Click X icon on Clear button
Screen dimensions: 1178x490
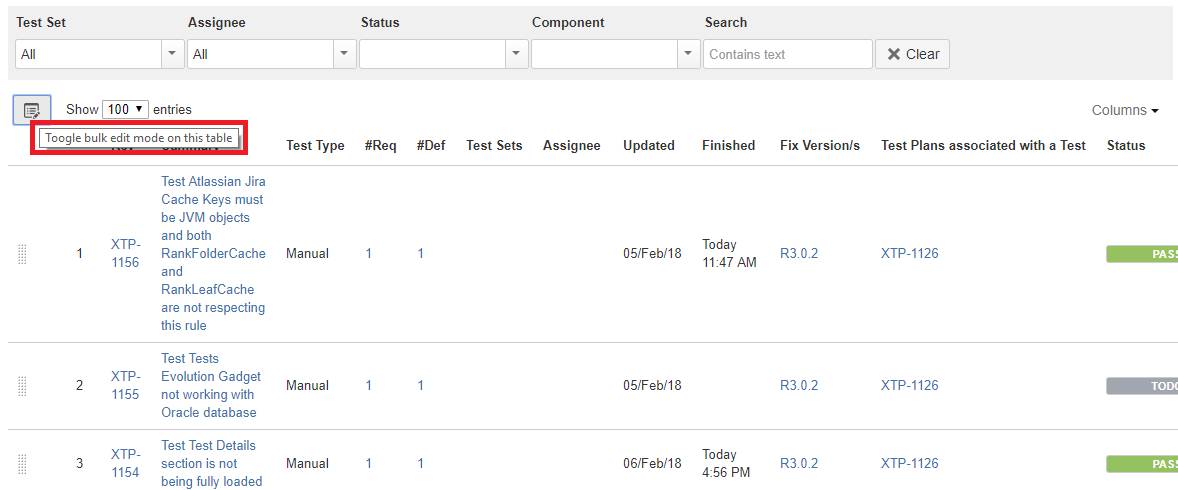[x=894, y=54]
